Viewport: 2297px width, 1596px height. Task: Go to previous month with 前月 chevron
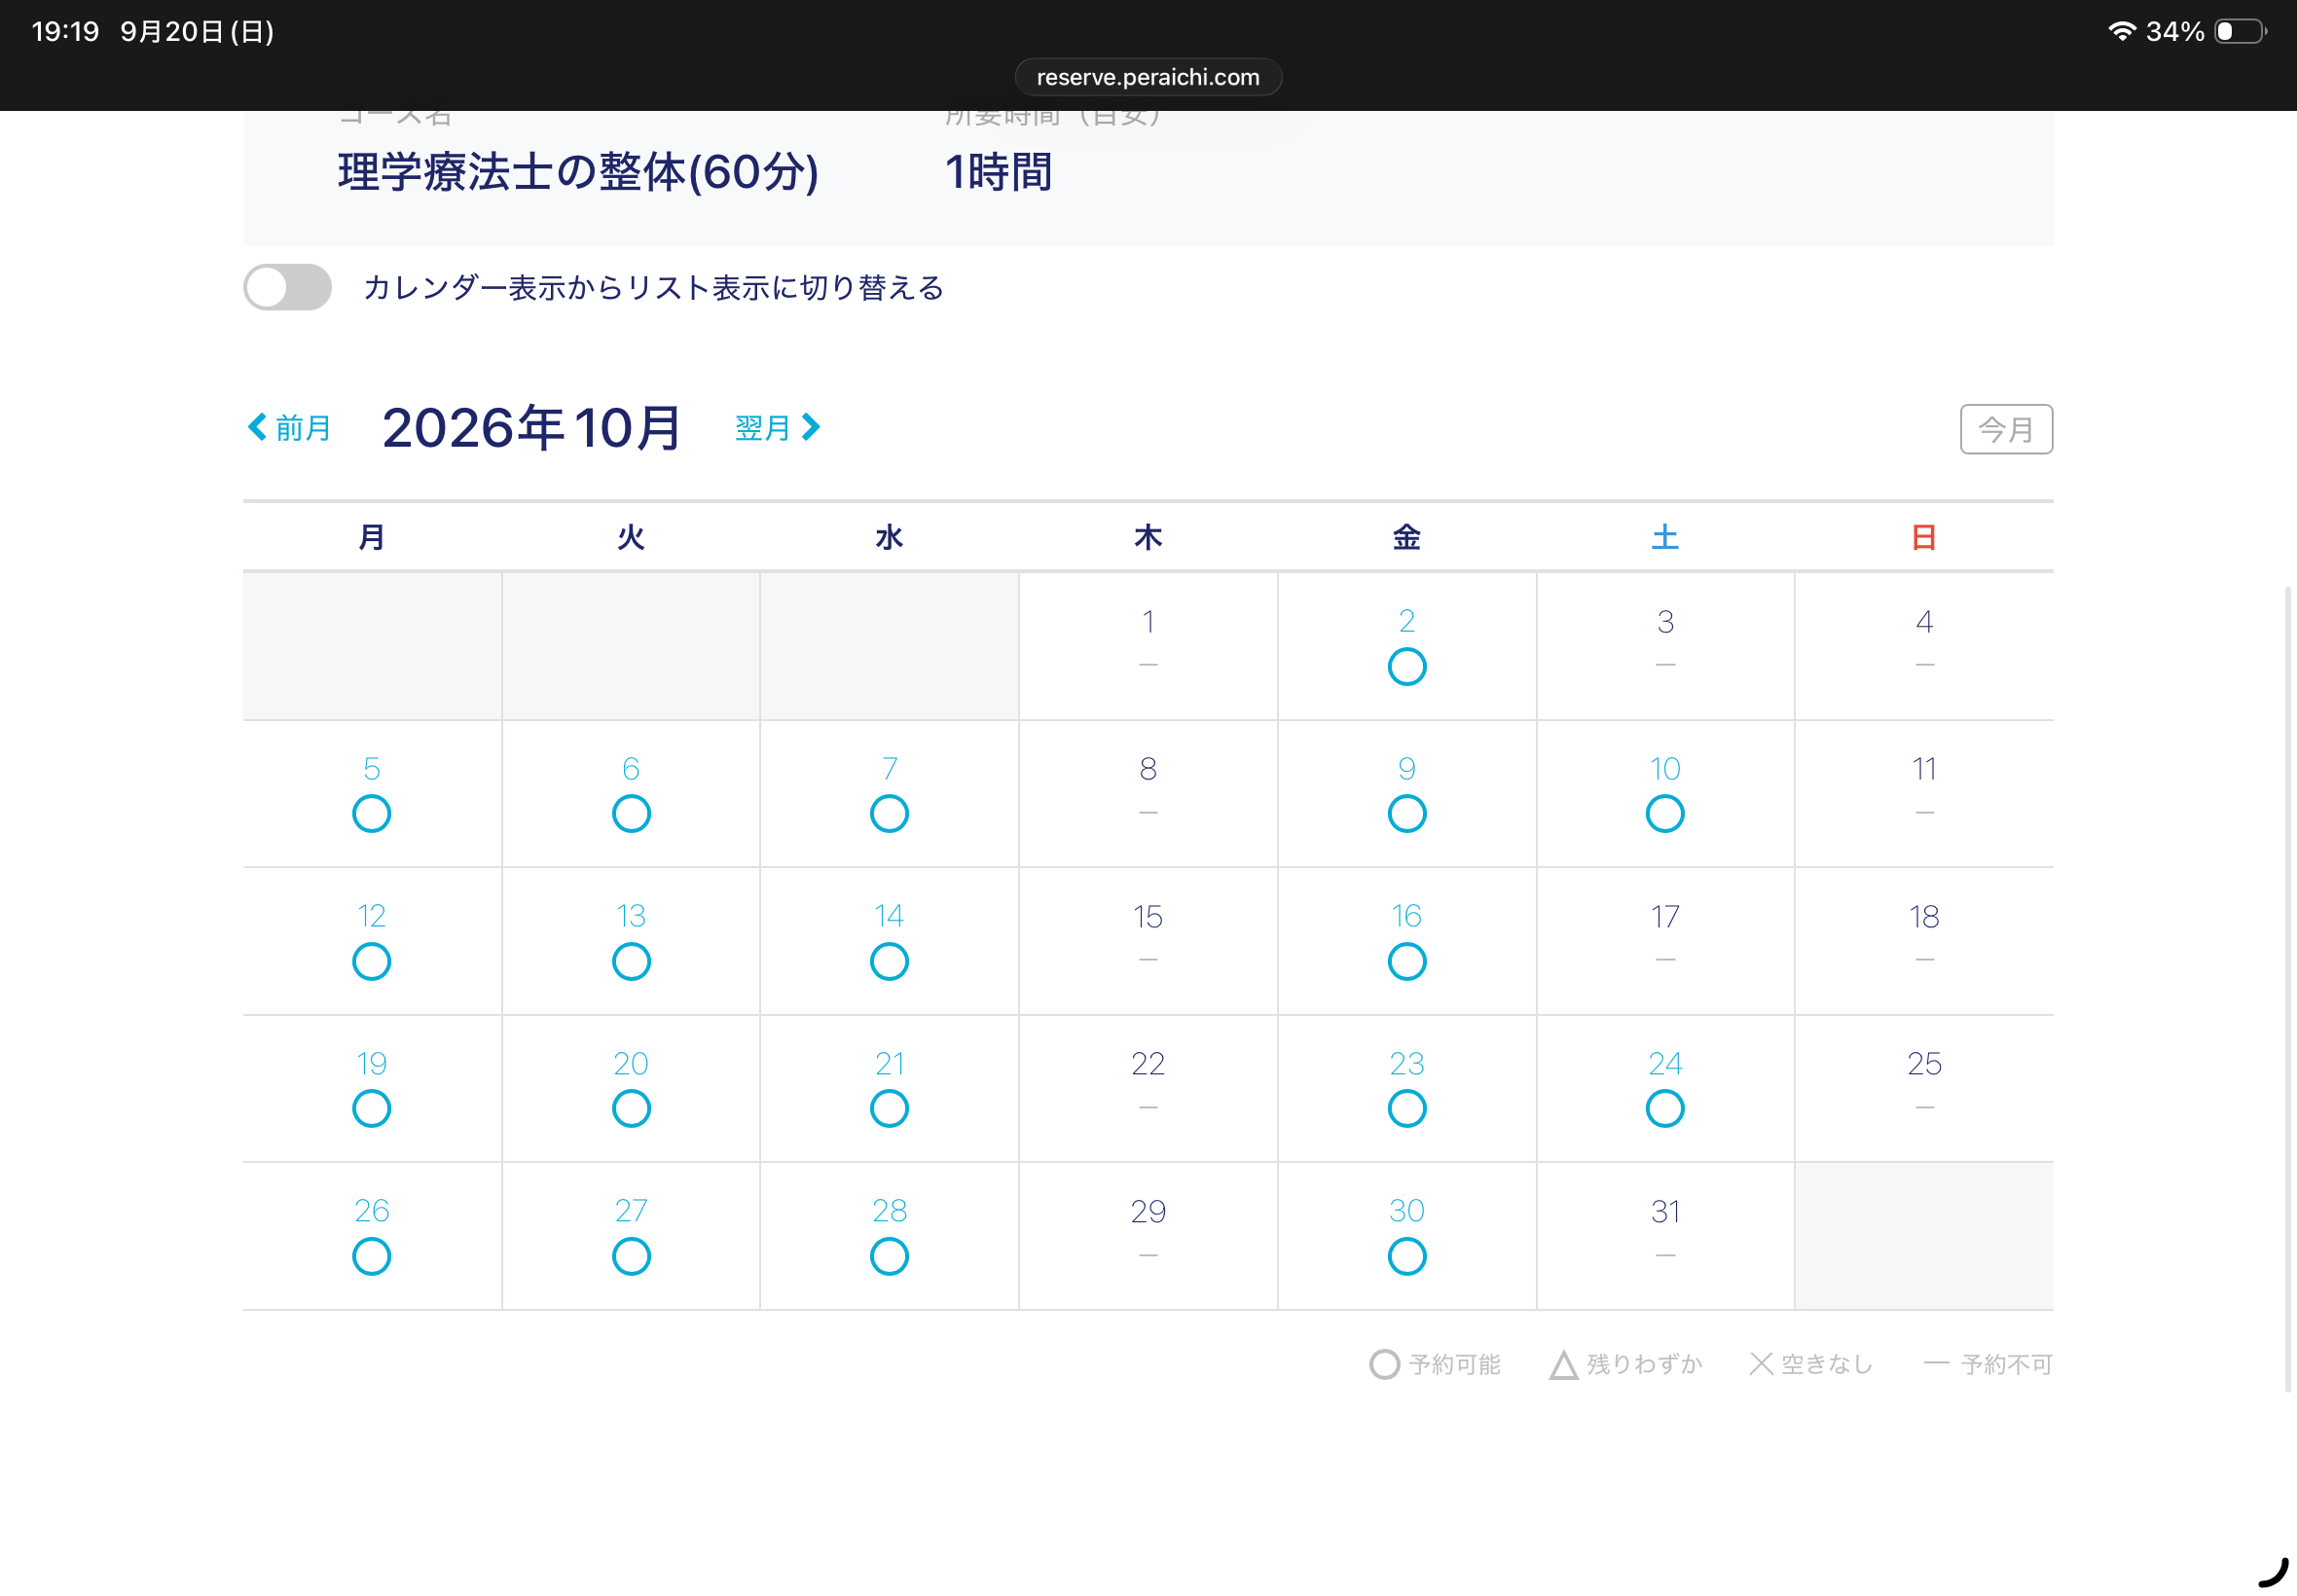[289, 428]
